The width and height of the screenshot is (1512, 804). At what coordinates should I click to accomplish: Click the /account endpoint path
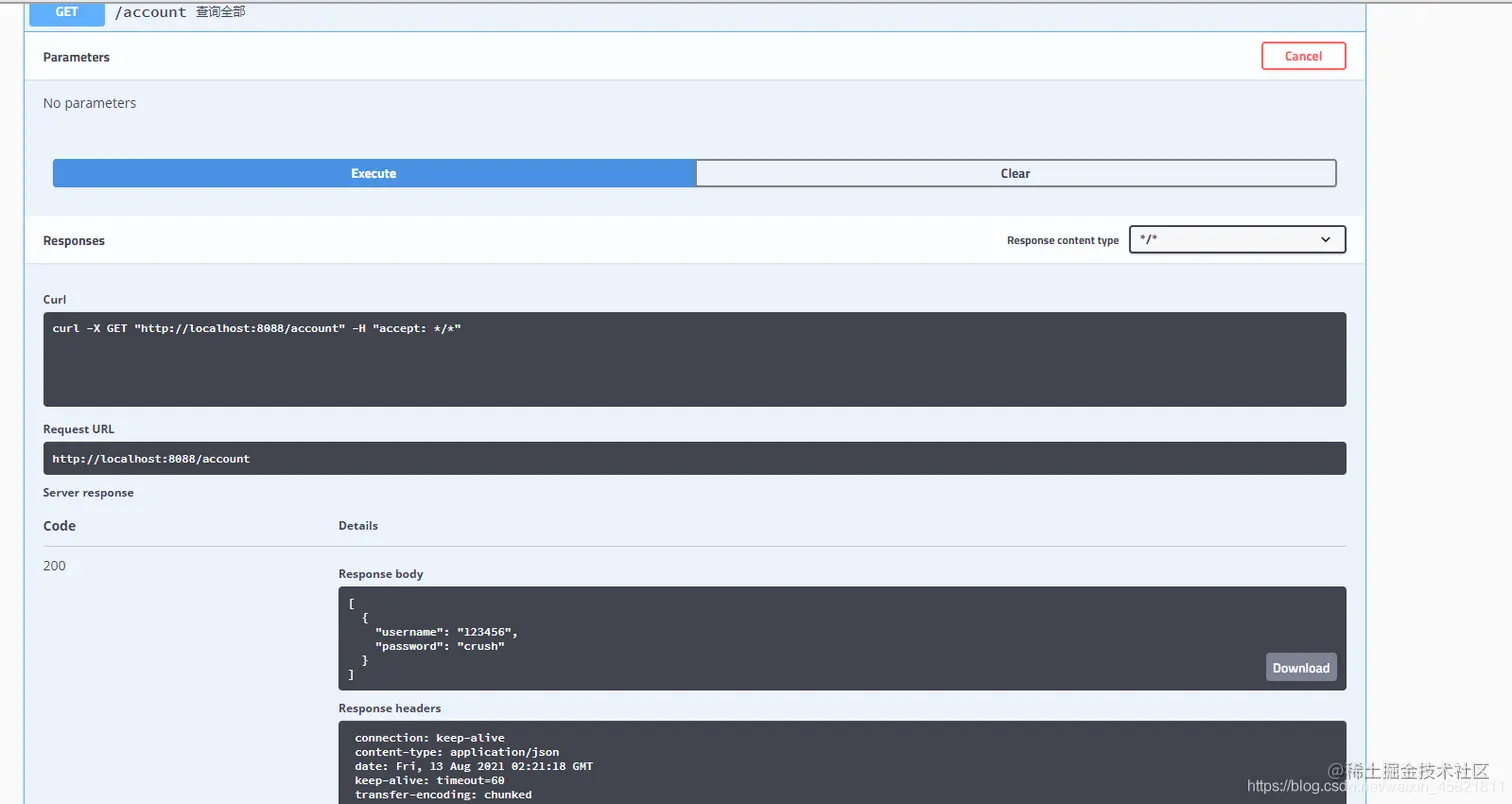(x=150, y=12)
